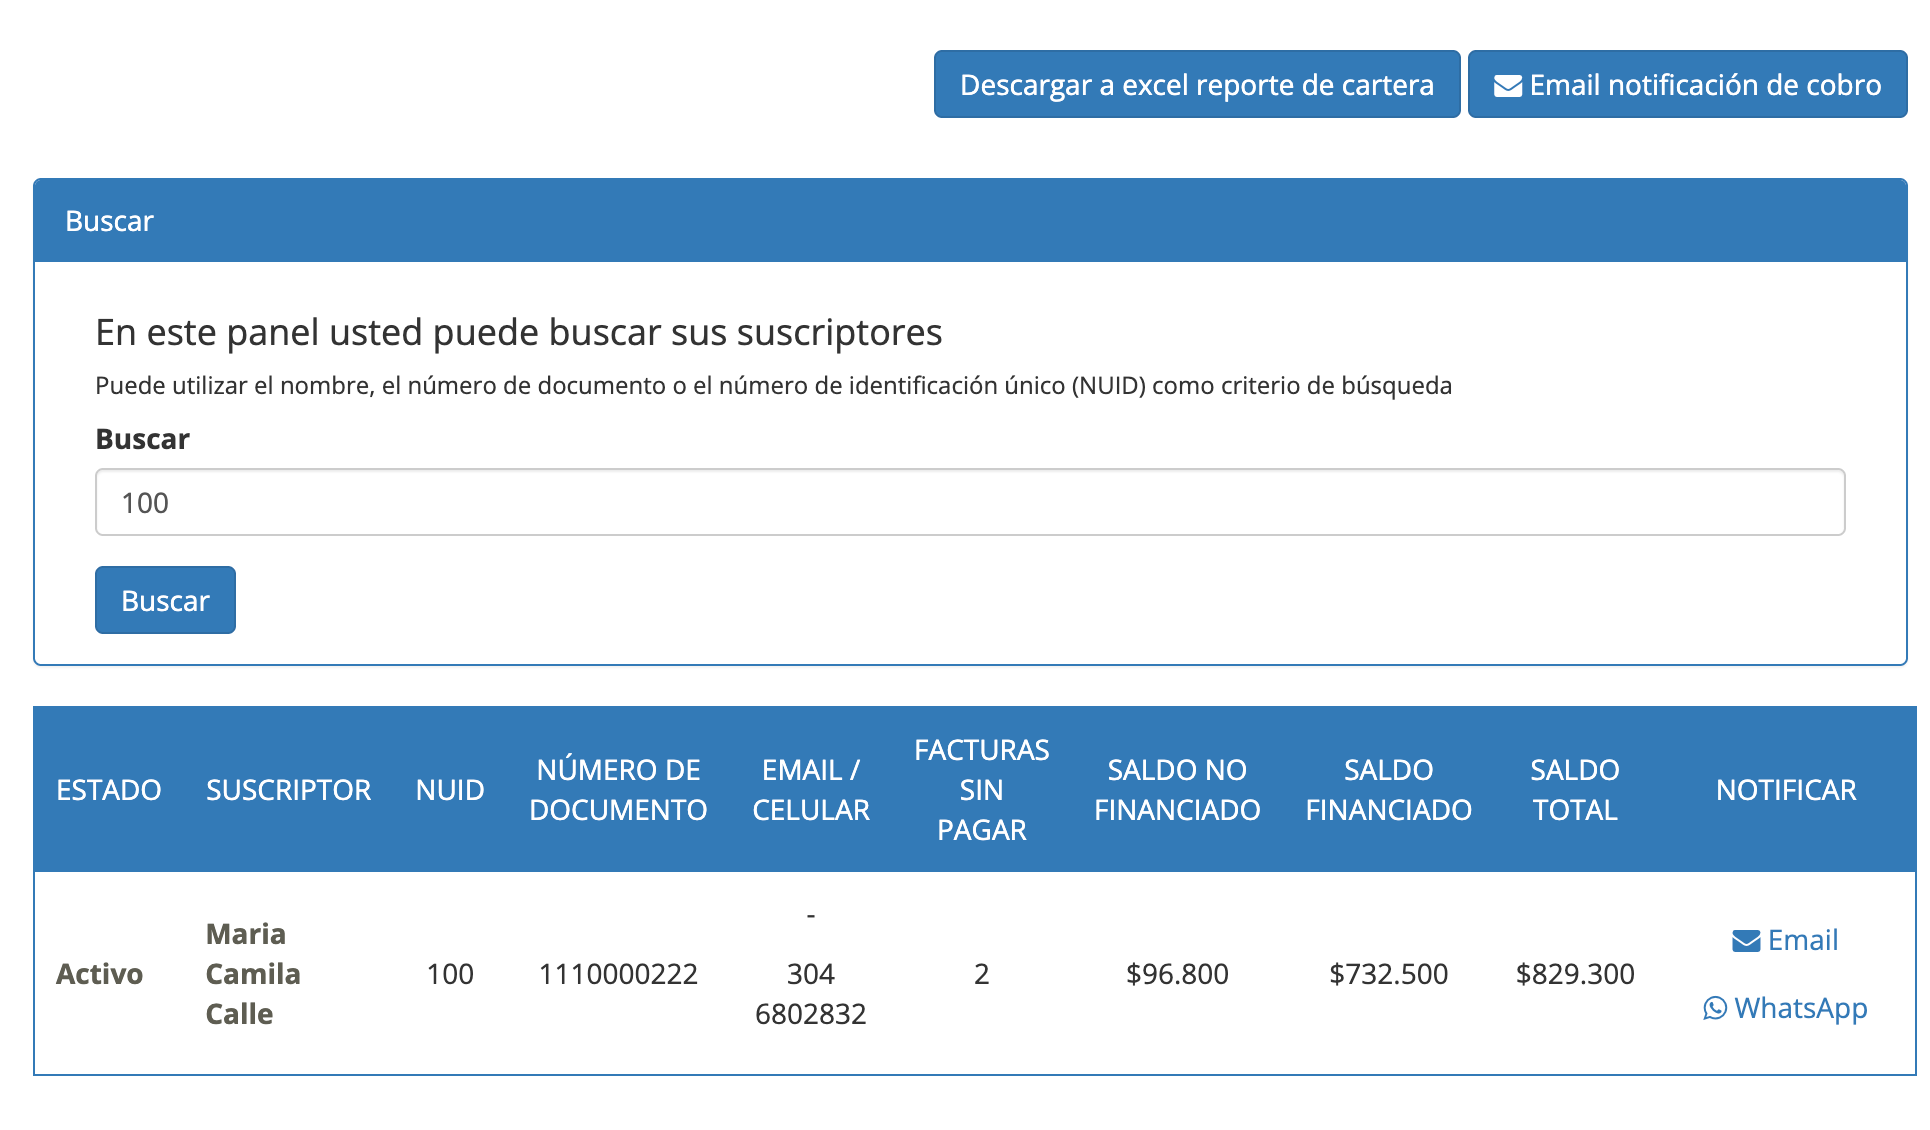Select subscriber name Maria Camila Calle
1930x1130 pixels.
(253, 974)
